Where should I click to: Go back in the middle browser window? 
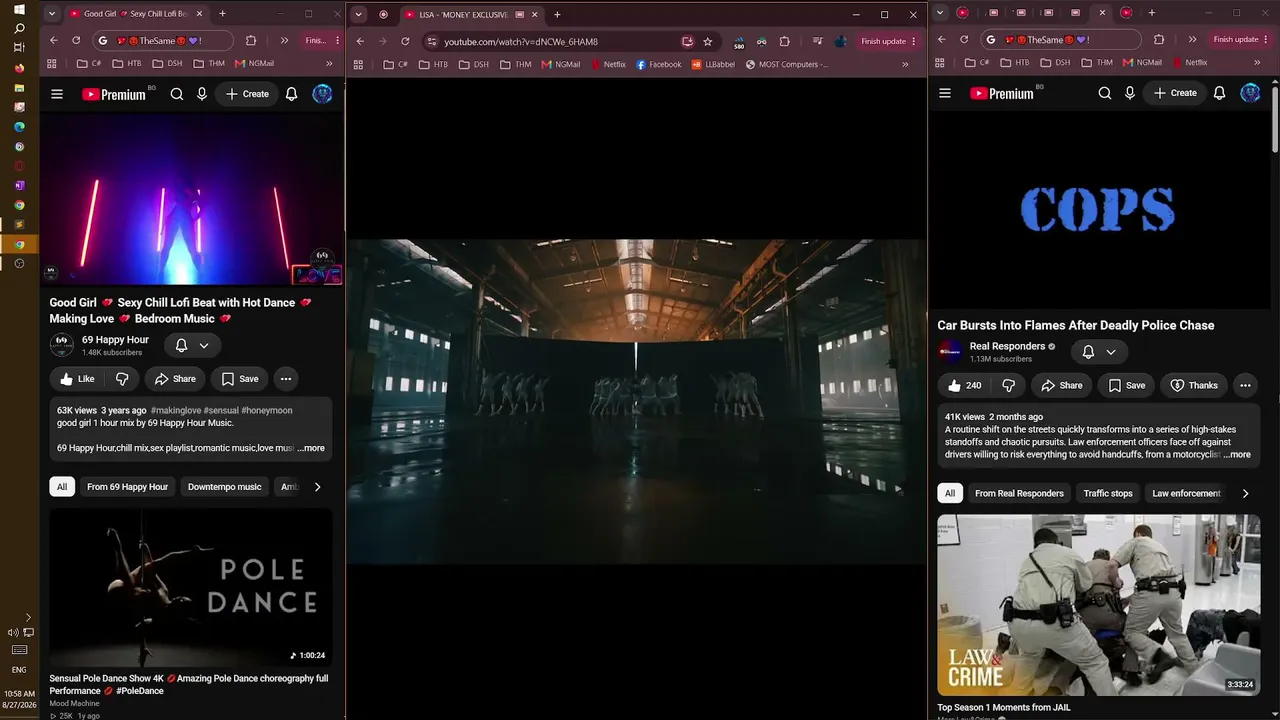tap(360, 41)
